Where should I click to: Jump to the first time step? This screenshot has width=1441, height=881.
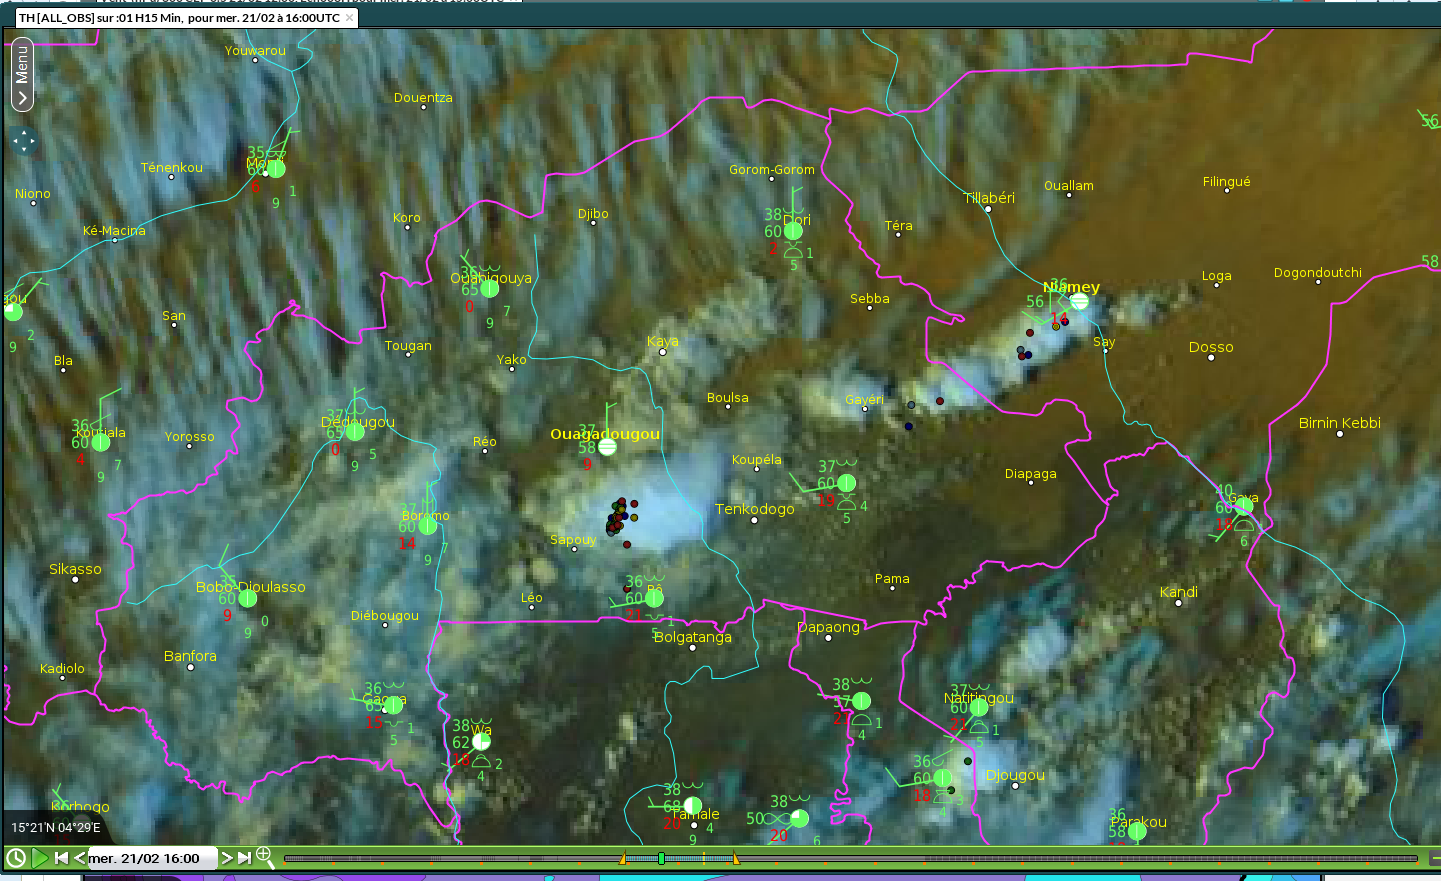click(61, 858)
